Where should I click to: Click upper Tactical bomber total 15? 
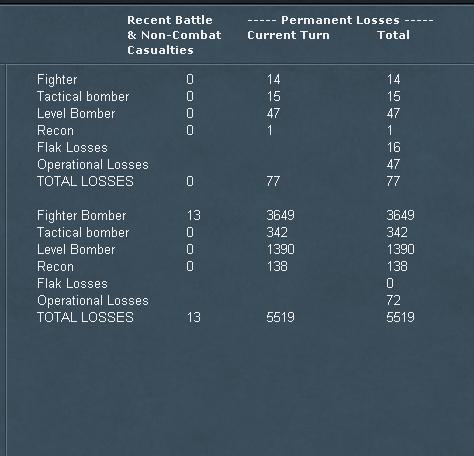tap(394, 97)
